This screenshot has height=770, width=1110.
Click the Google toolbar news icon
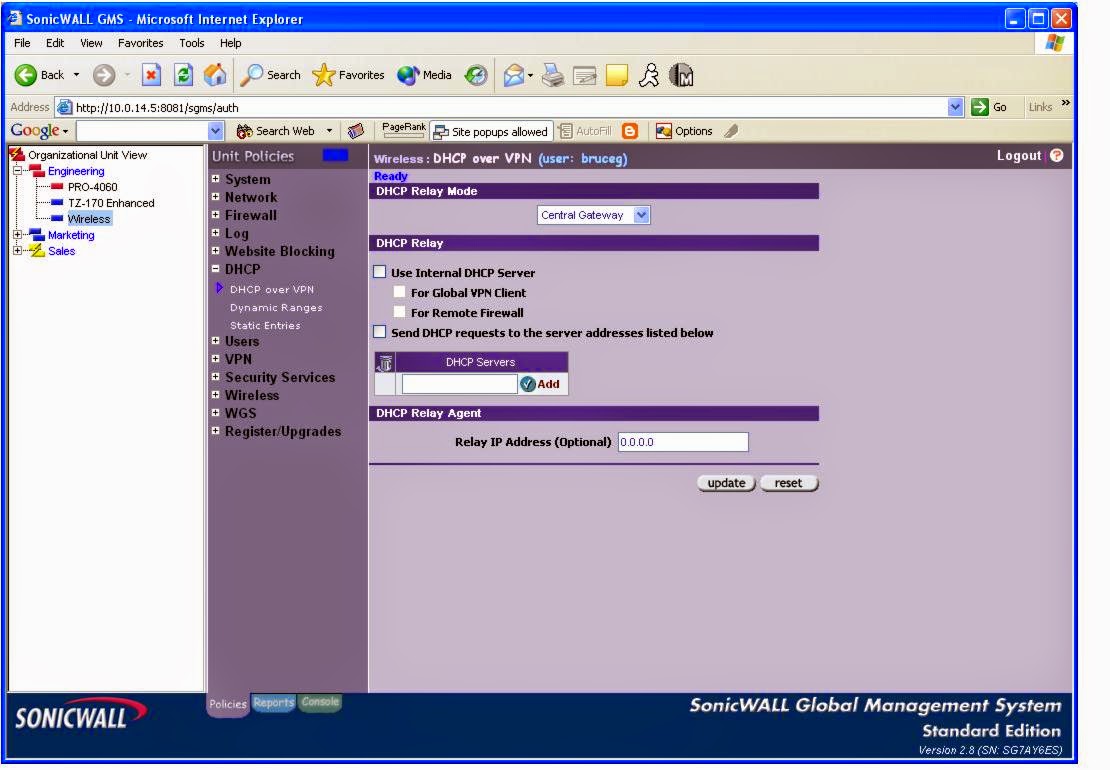tap(356, 131)
